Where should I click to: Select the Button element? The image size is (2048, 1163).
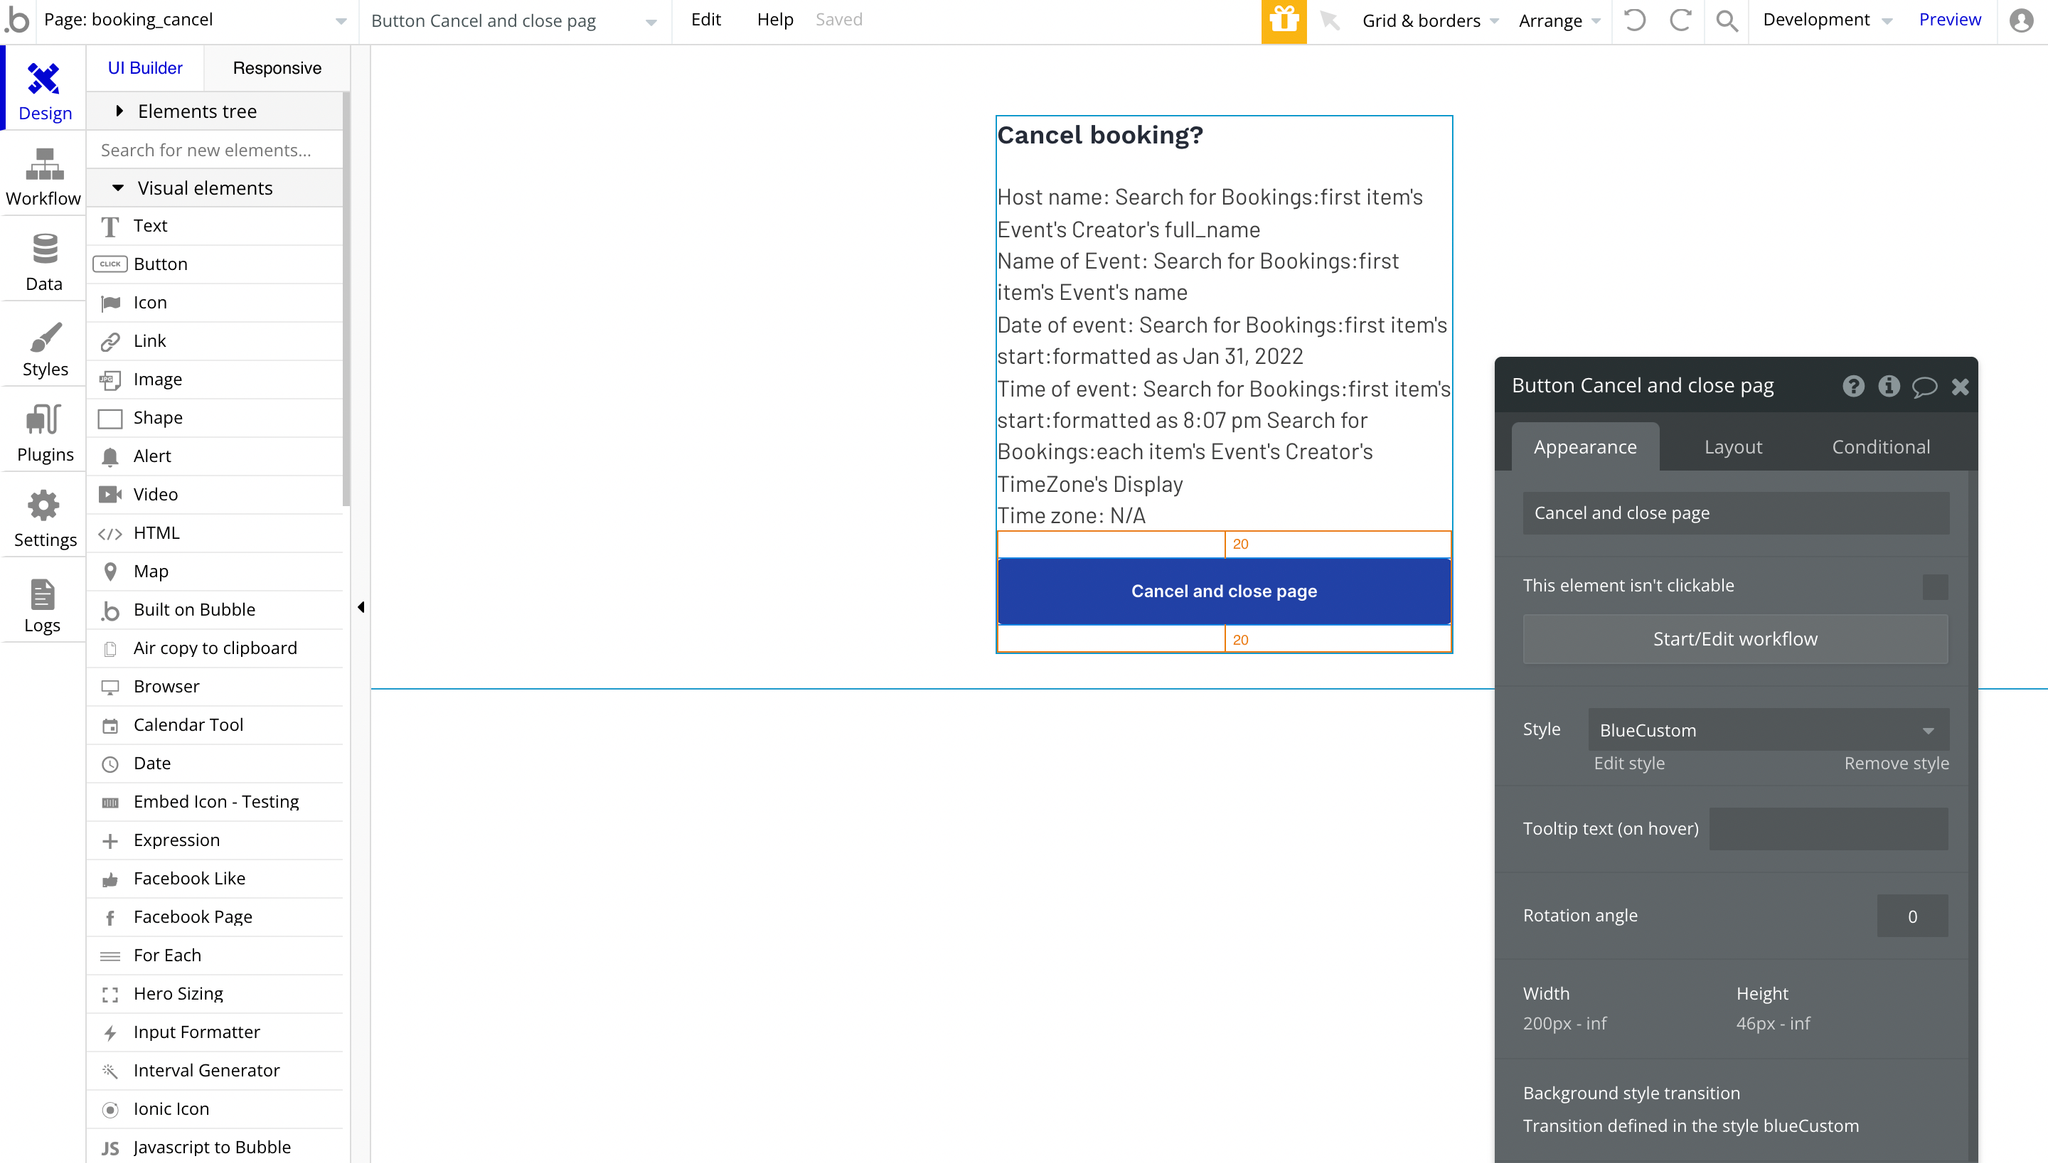click(215, 264)
